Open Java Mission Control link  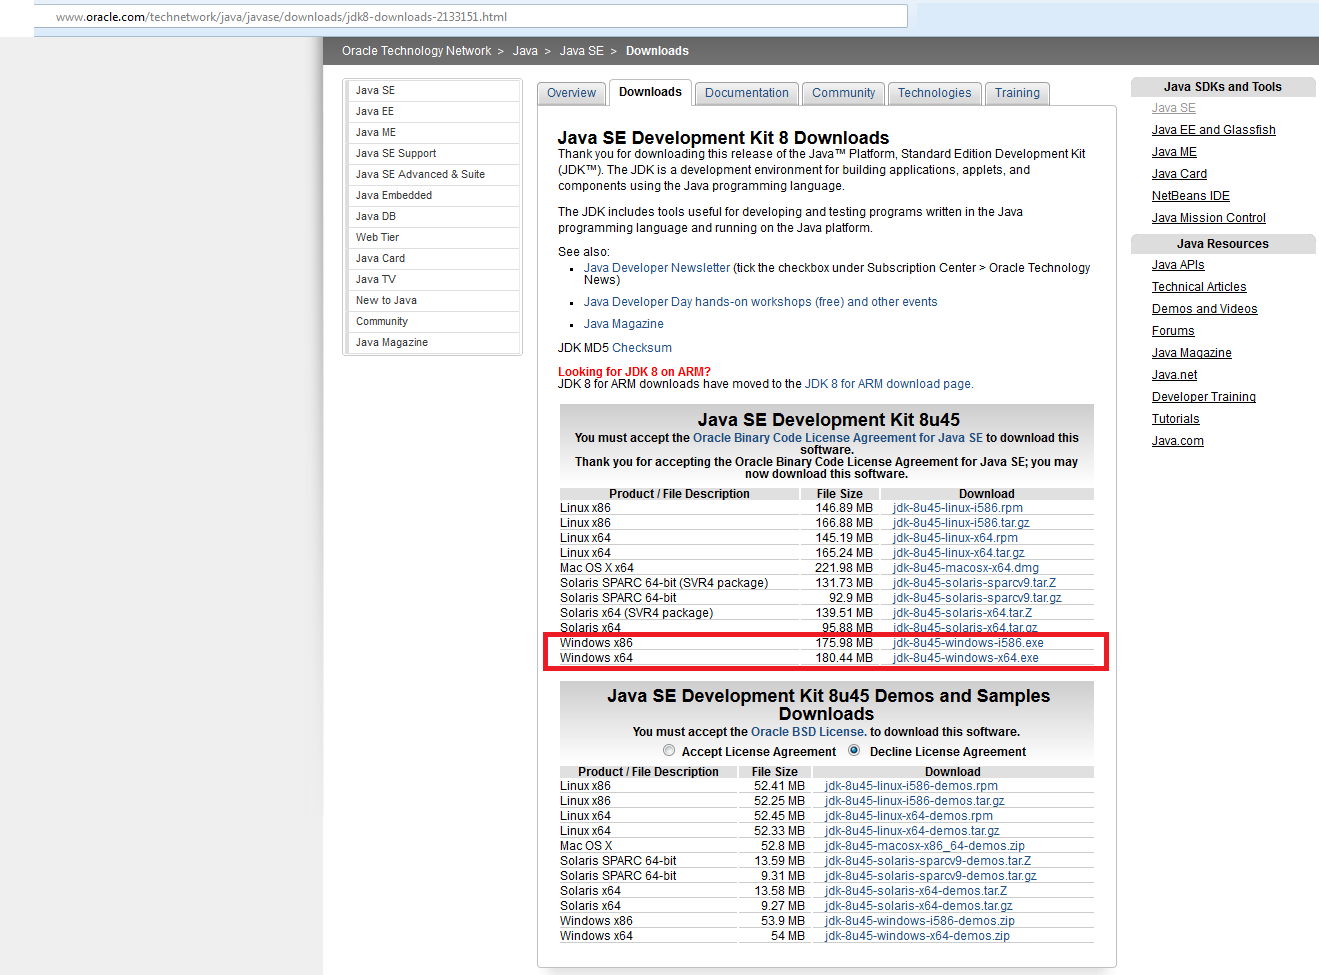point(1209,218)
